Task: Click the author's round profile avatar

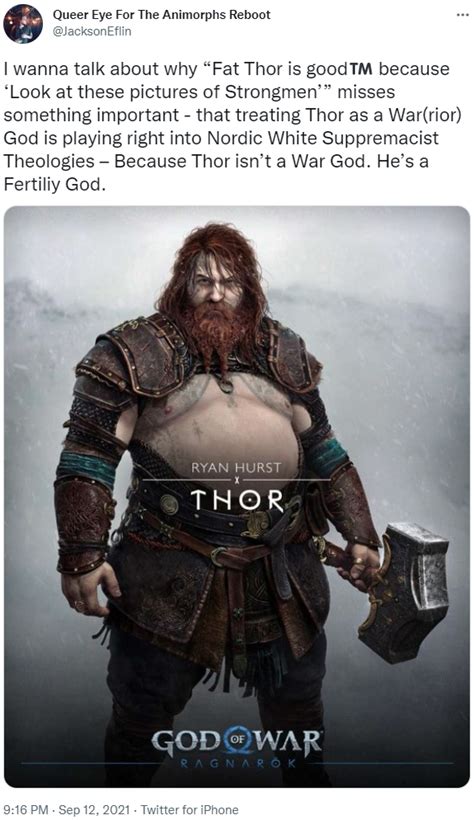Action: (x=22, y=24)
